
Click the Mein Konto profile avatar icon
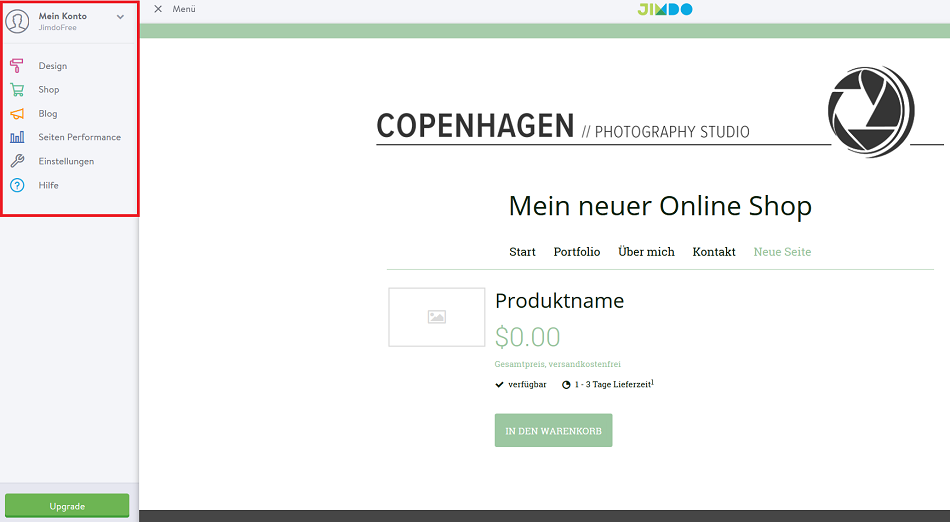coord(17,21)
